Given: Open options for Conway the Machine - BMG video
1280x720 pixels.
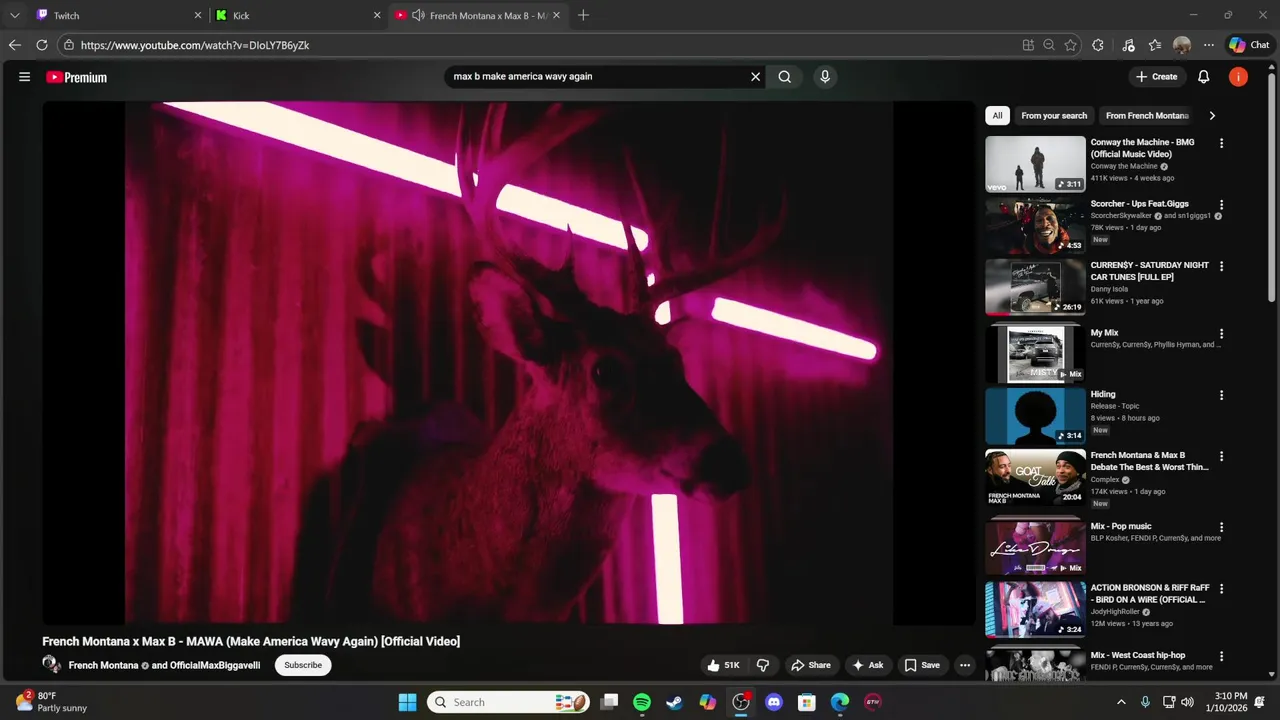Looking at the screenshot, I should point(1221,143).
